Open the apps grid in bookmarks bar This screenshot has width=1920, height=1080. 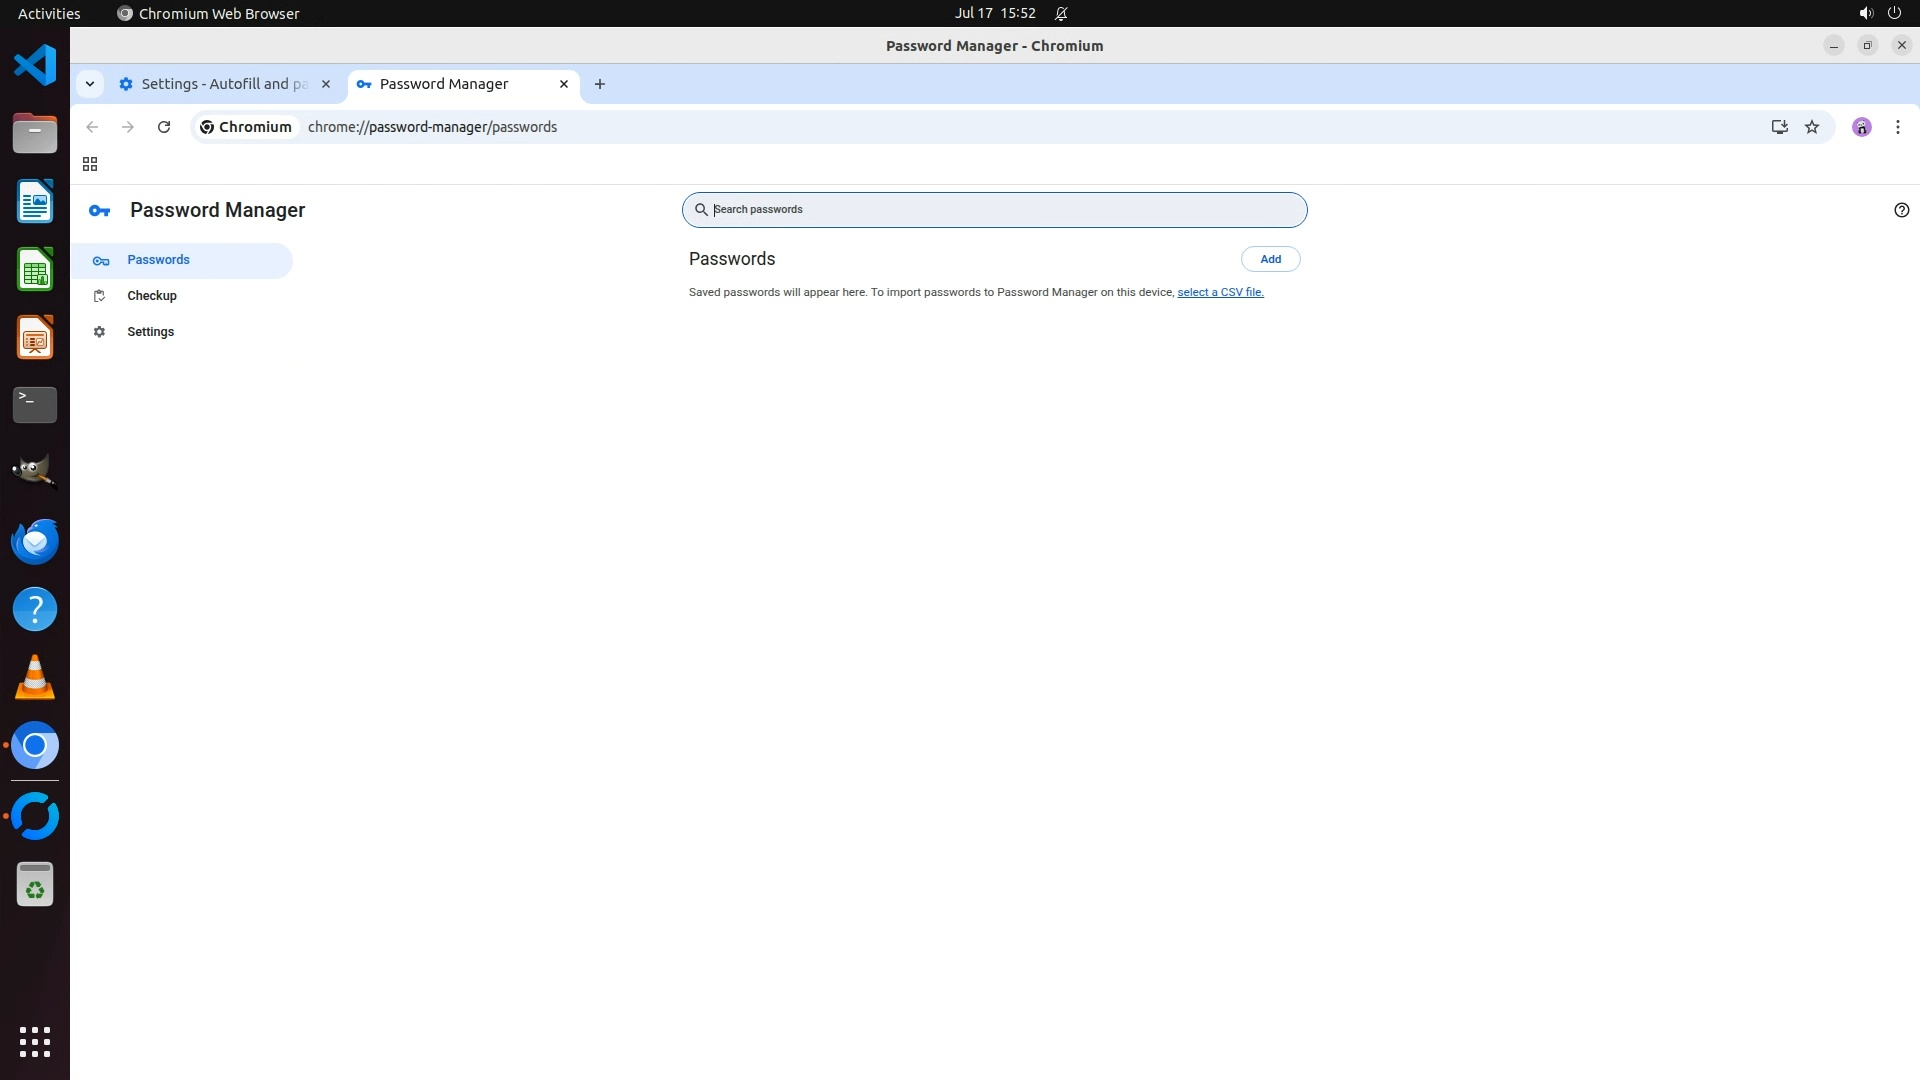point(90,164)
